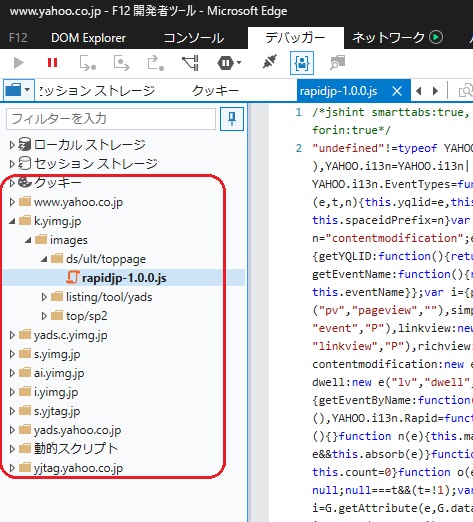Expand the ai.yimg.jp folder
The height and width of the screenshot is (522, 473).
tap(12, 373)
